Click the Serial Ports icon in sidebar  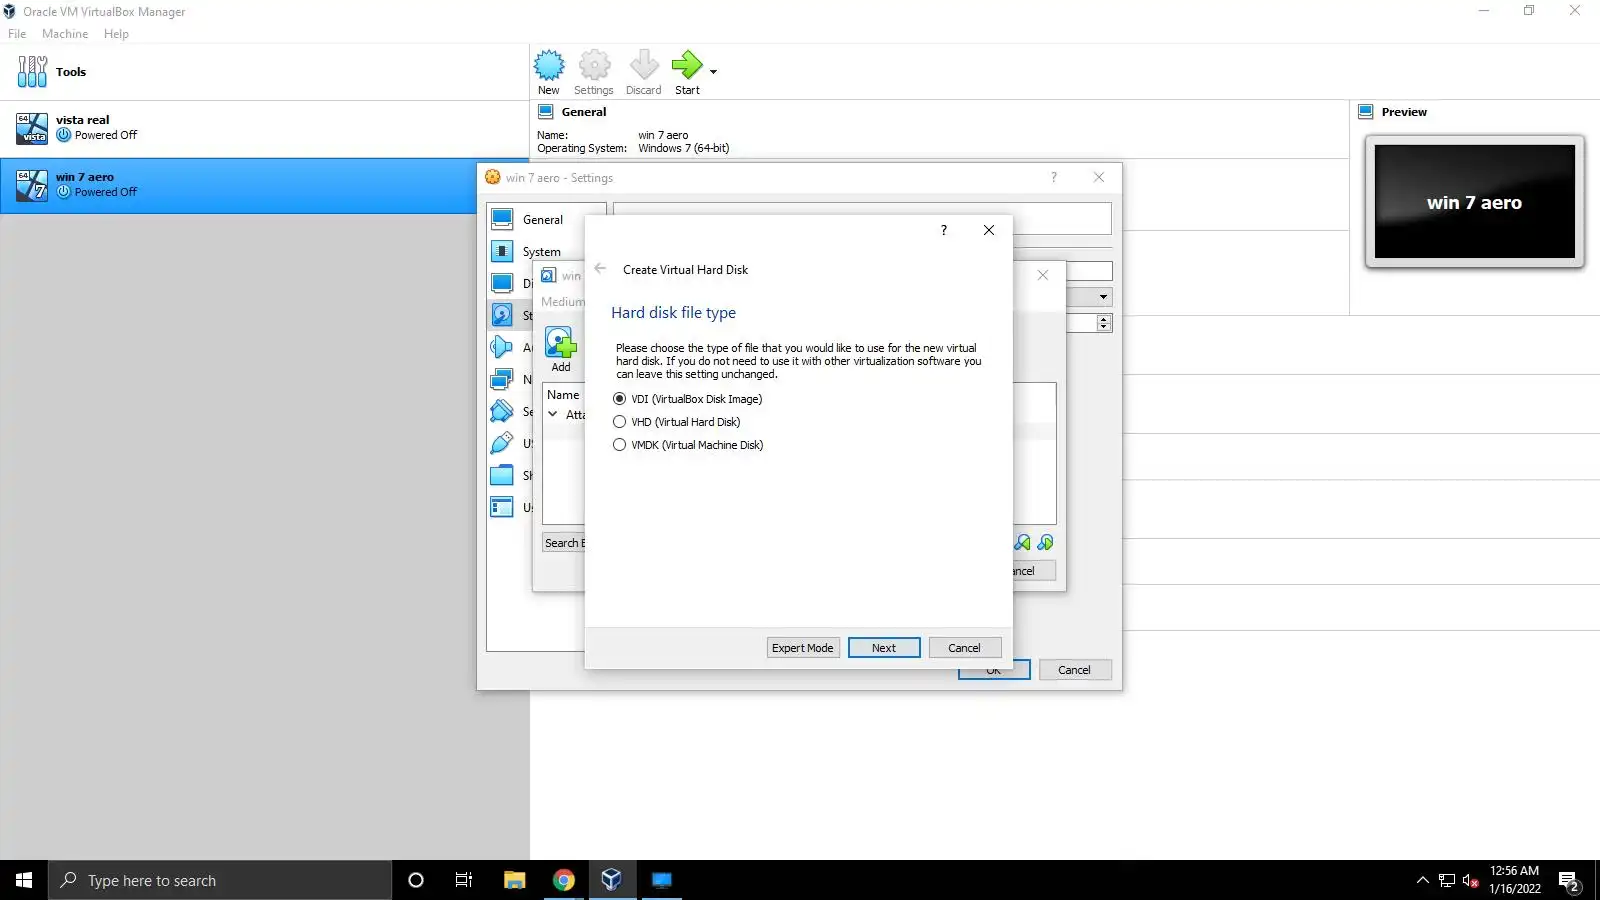(502, 411)
